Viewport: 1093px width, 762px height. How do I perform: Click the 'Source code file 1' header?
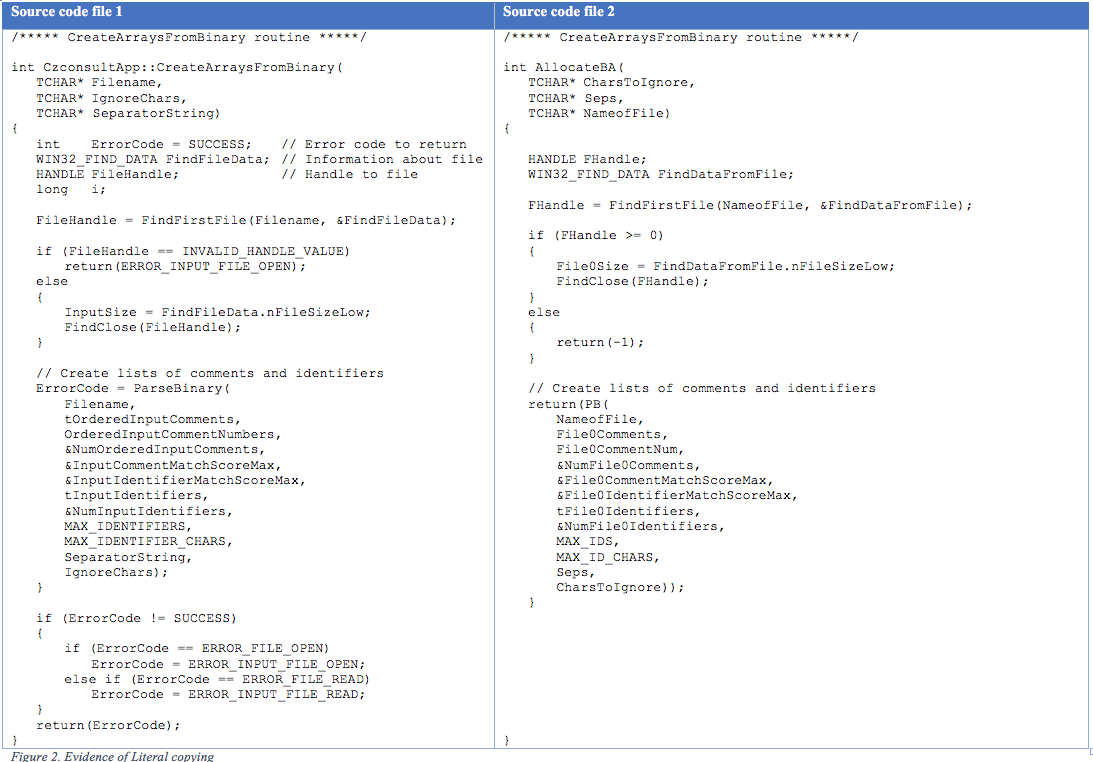pos(67,12)
